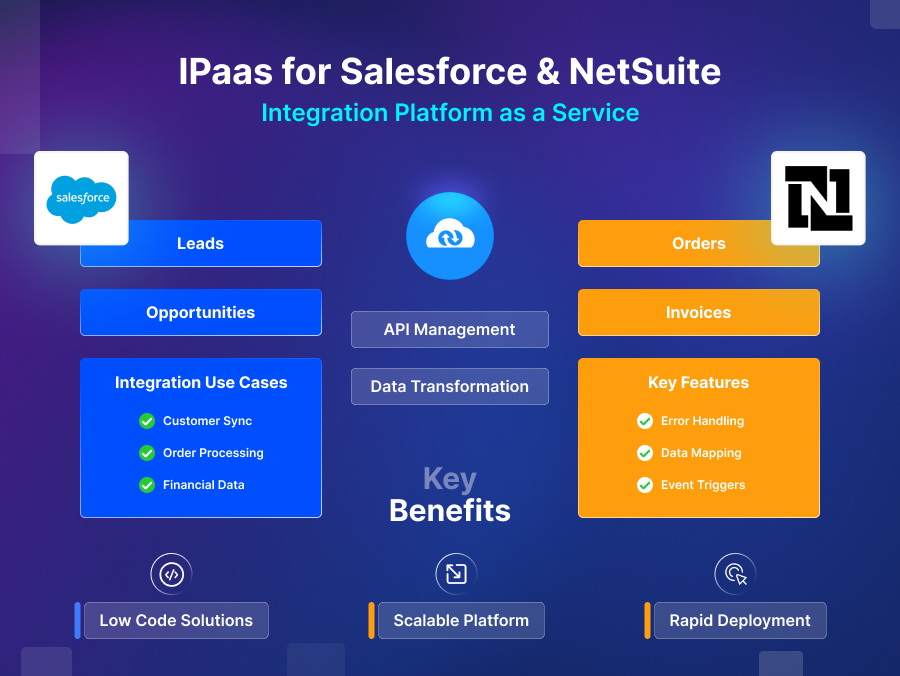
Task: Open API Management
Action: coord(450,329)
